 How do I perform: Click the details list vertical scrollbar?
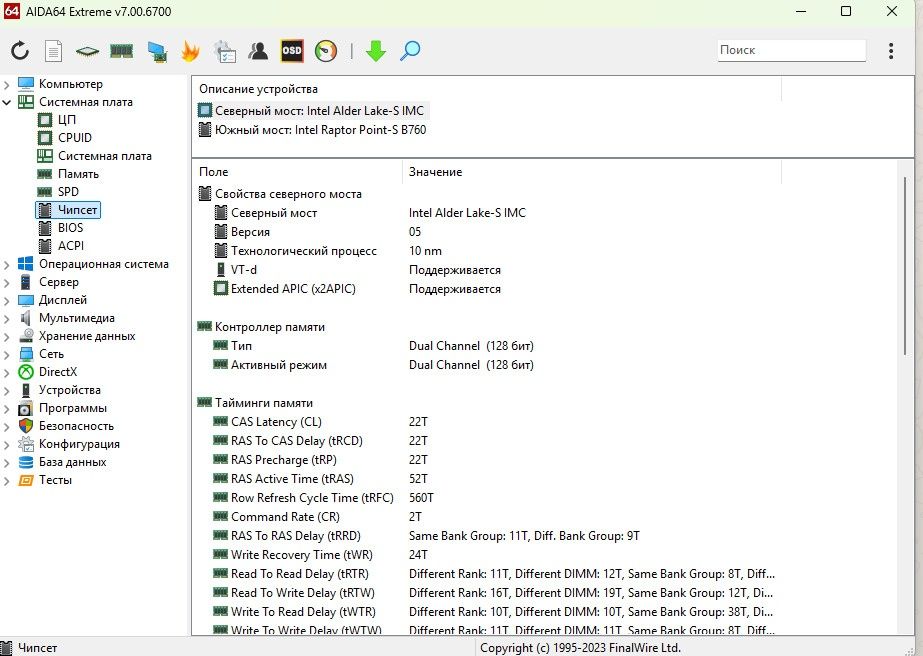pos(905,265)
